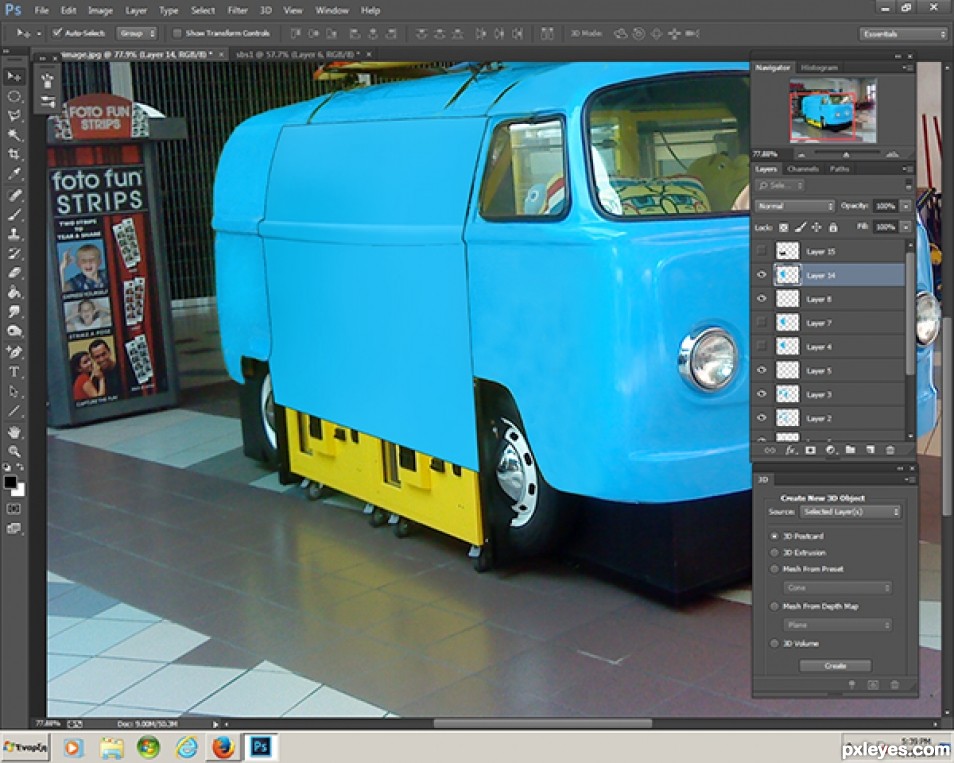Open the Image menu
This screenshot has height=763, width=954.
click(x=100, y=10)
